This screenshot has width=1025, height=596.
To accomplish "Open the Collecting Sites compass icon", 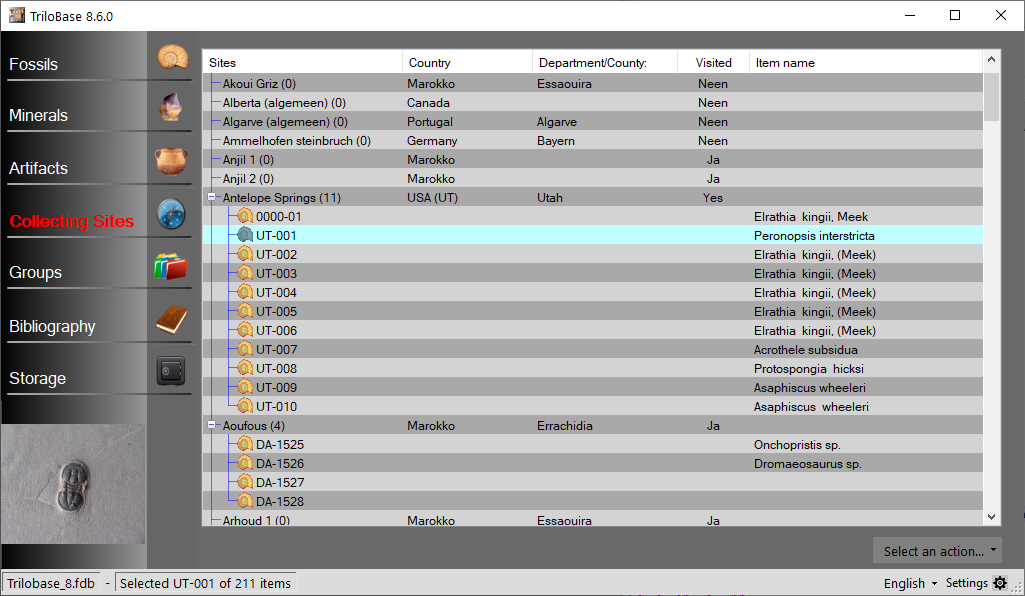I will pyautogui.click(x=171, y=214).
